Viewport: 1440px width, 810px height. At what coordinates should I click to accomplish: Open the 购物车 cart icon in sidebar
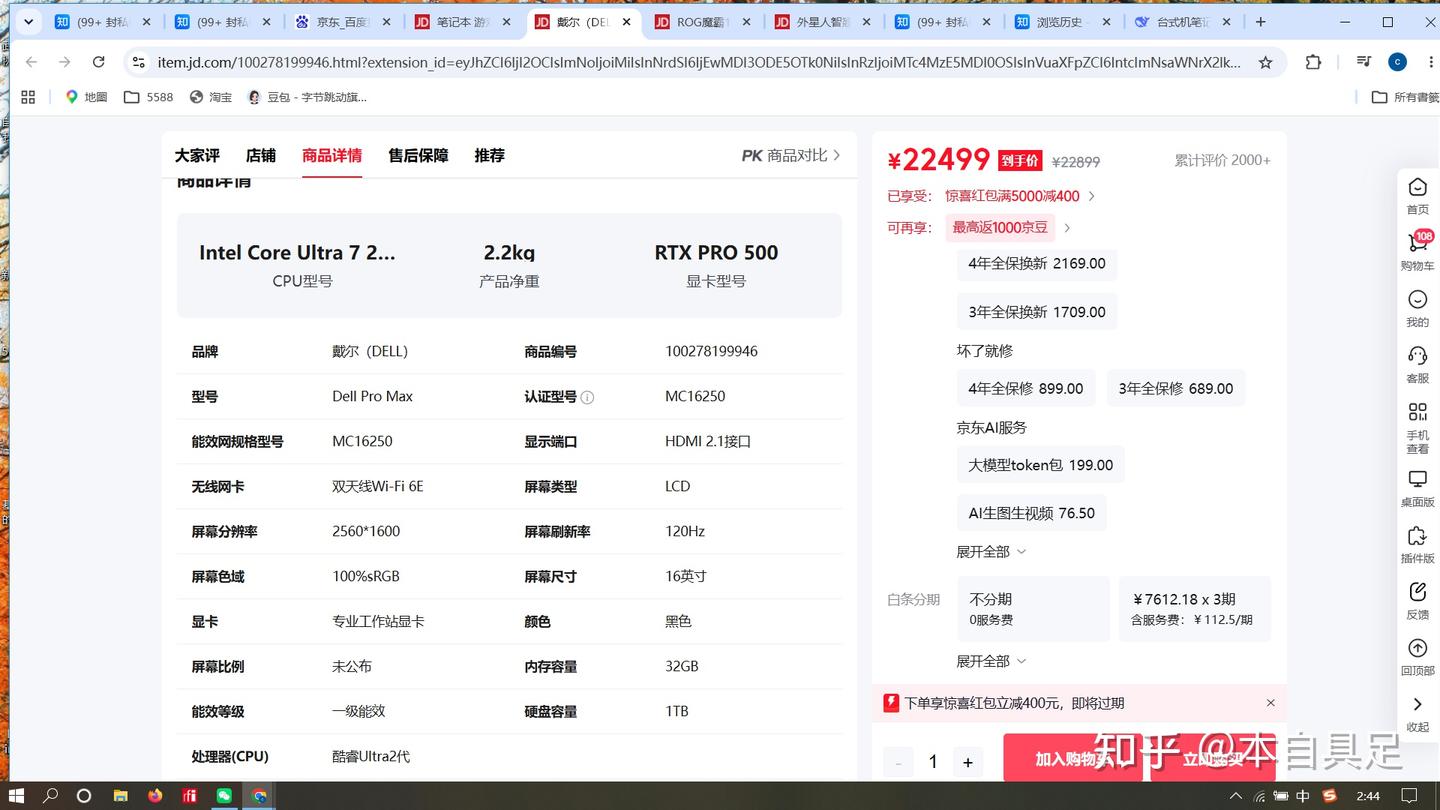tap(1418, 243)
